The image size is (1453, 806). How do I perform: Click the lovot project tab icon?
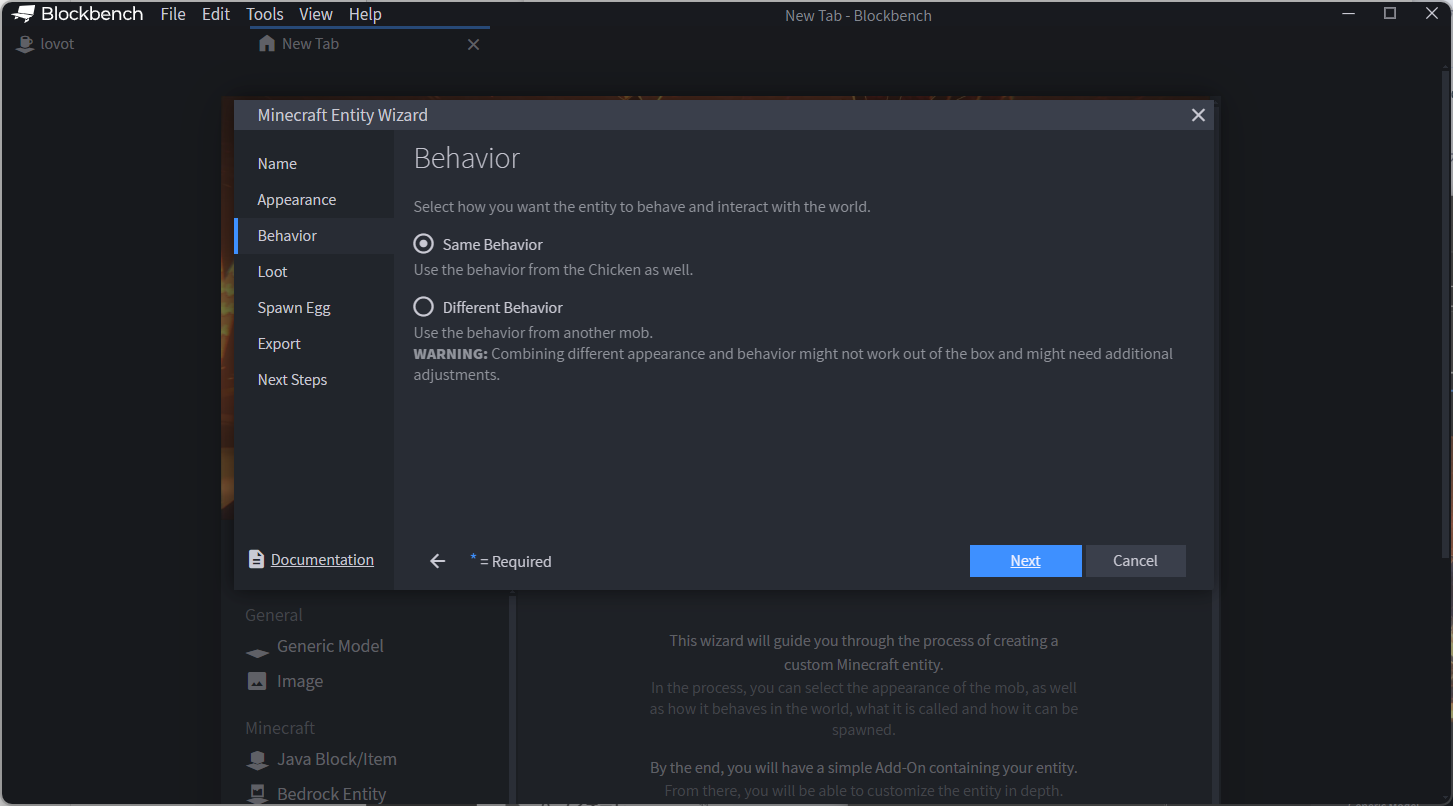click(x=25, y=44)
